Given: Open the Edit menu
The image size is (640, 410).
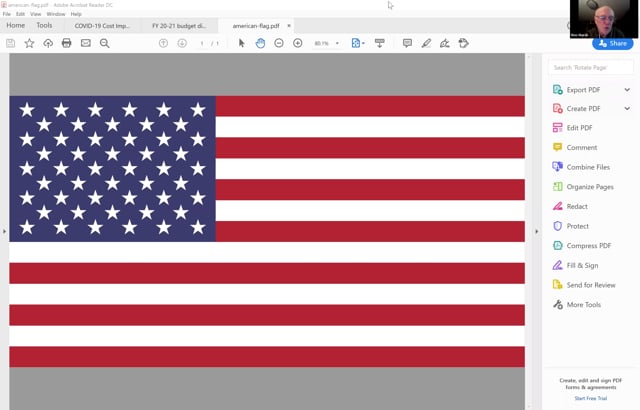Looking at the screenshot, I should 20,14.
